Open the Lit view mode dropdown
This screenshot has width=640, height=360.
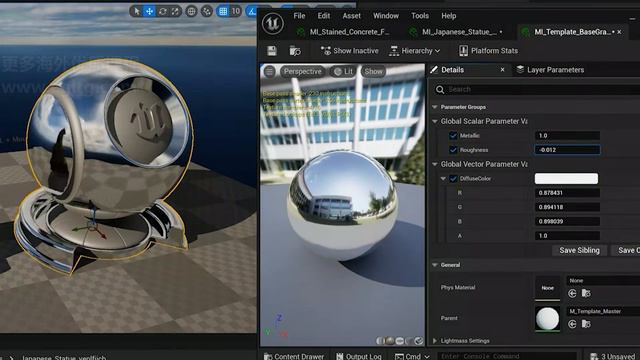[343, 71]
